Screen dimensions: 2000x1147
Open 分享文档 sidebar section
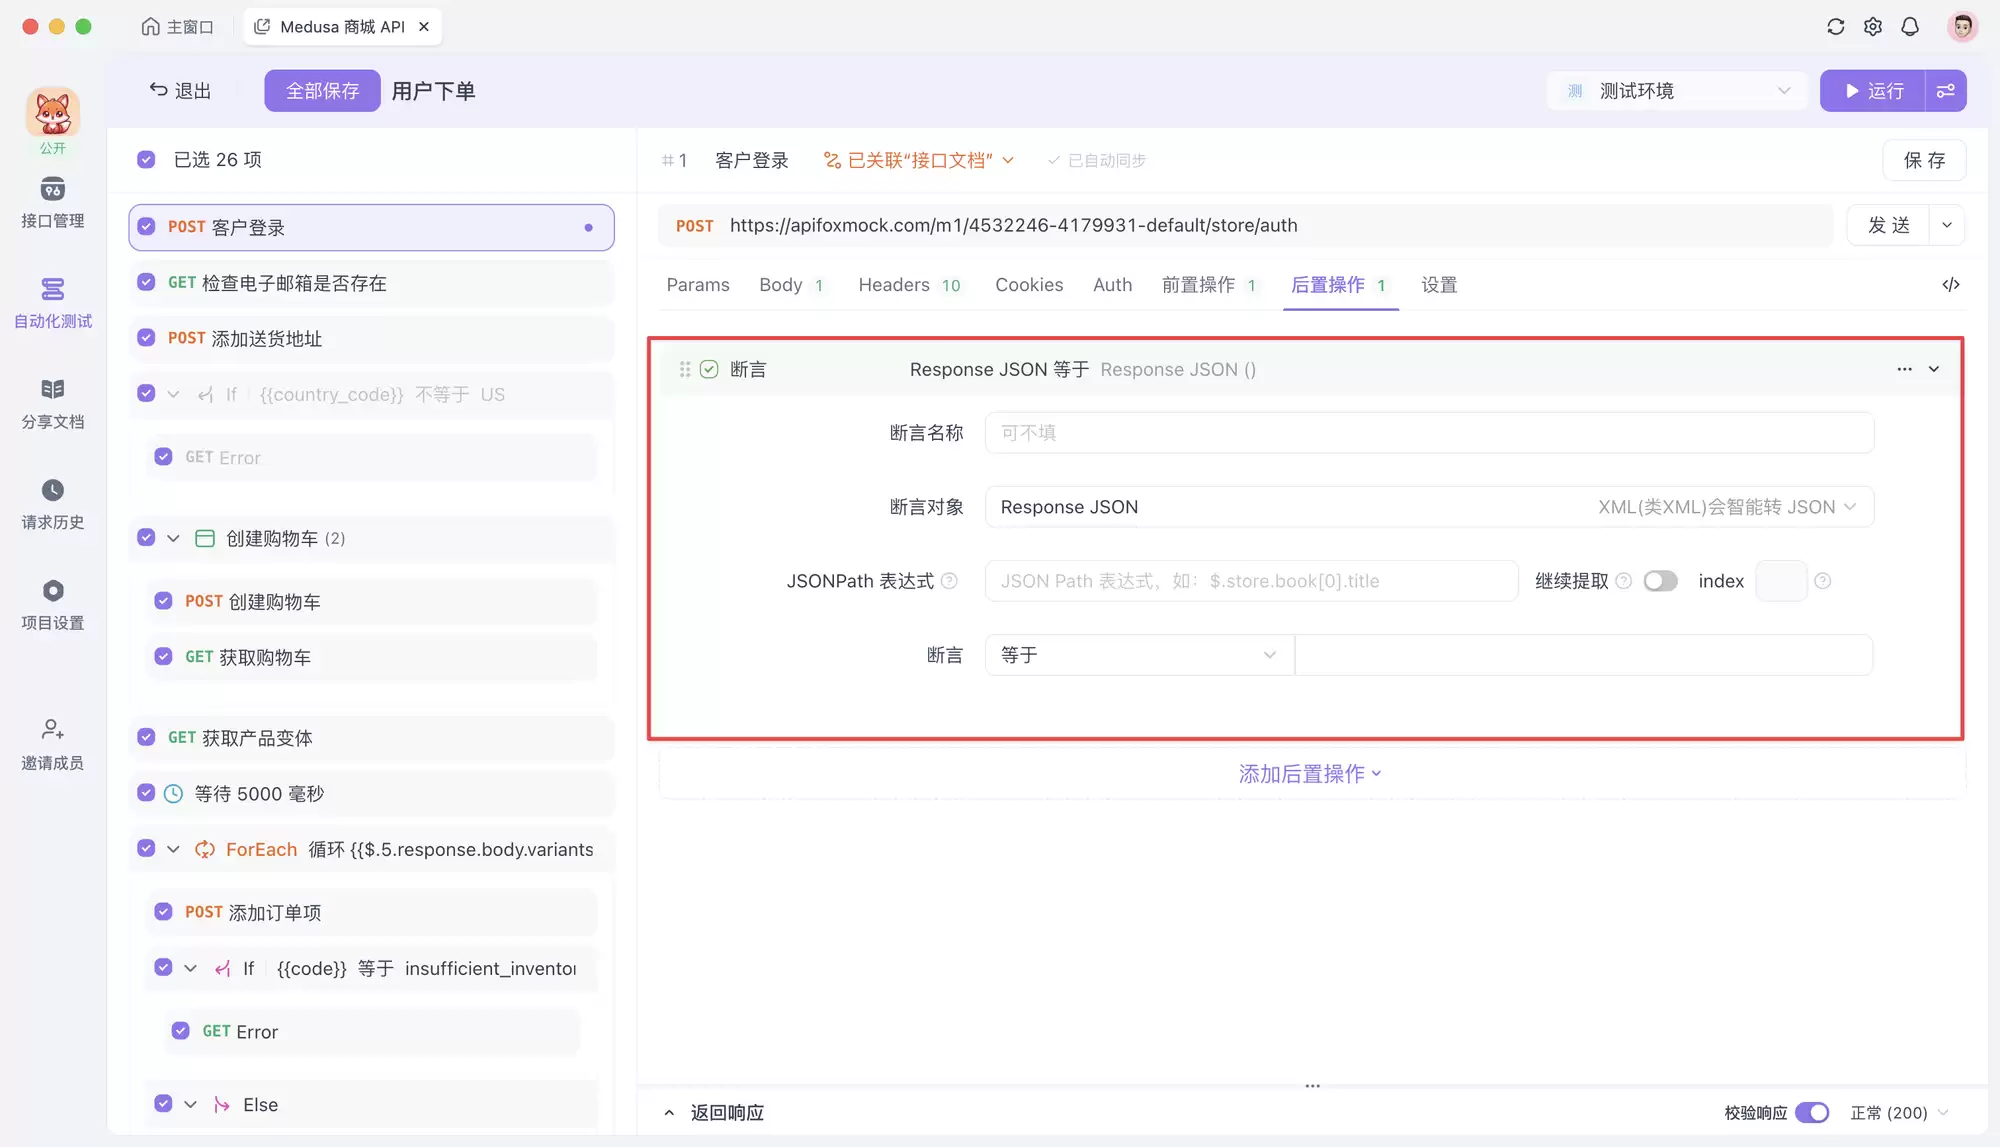(x=52, y=404)
